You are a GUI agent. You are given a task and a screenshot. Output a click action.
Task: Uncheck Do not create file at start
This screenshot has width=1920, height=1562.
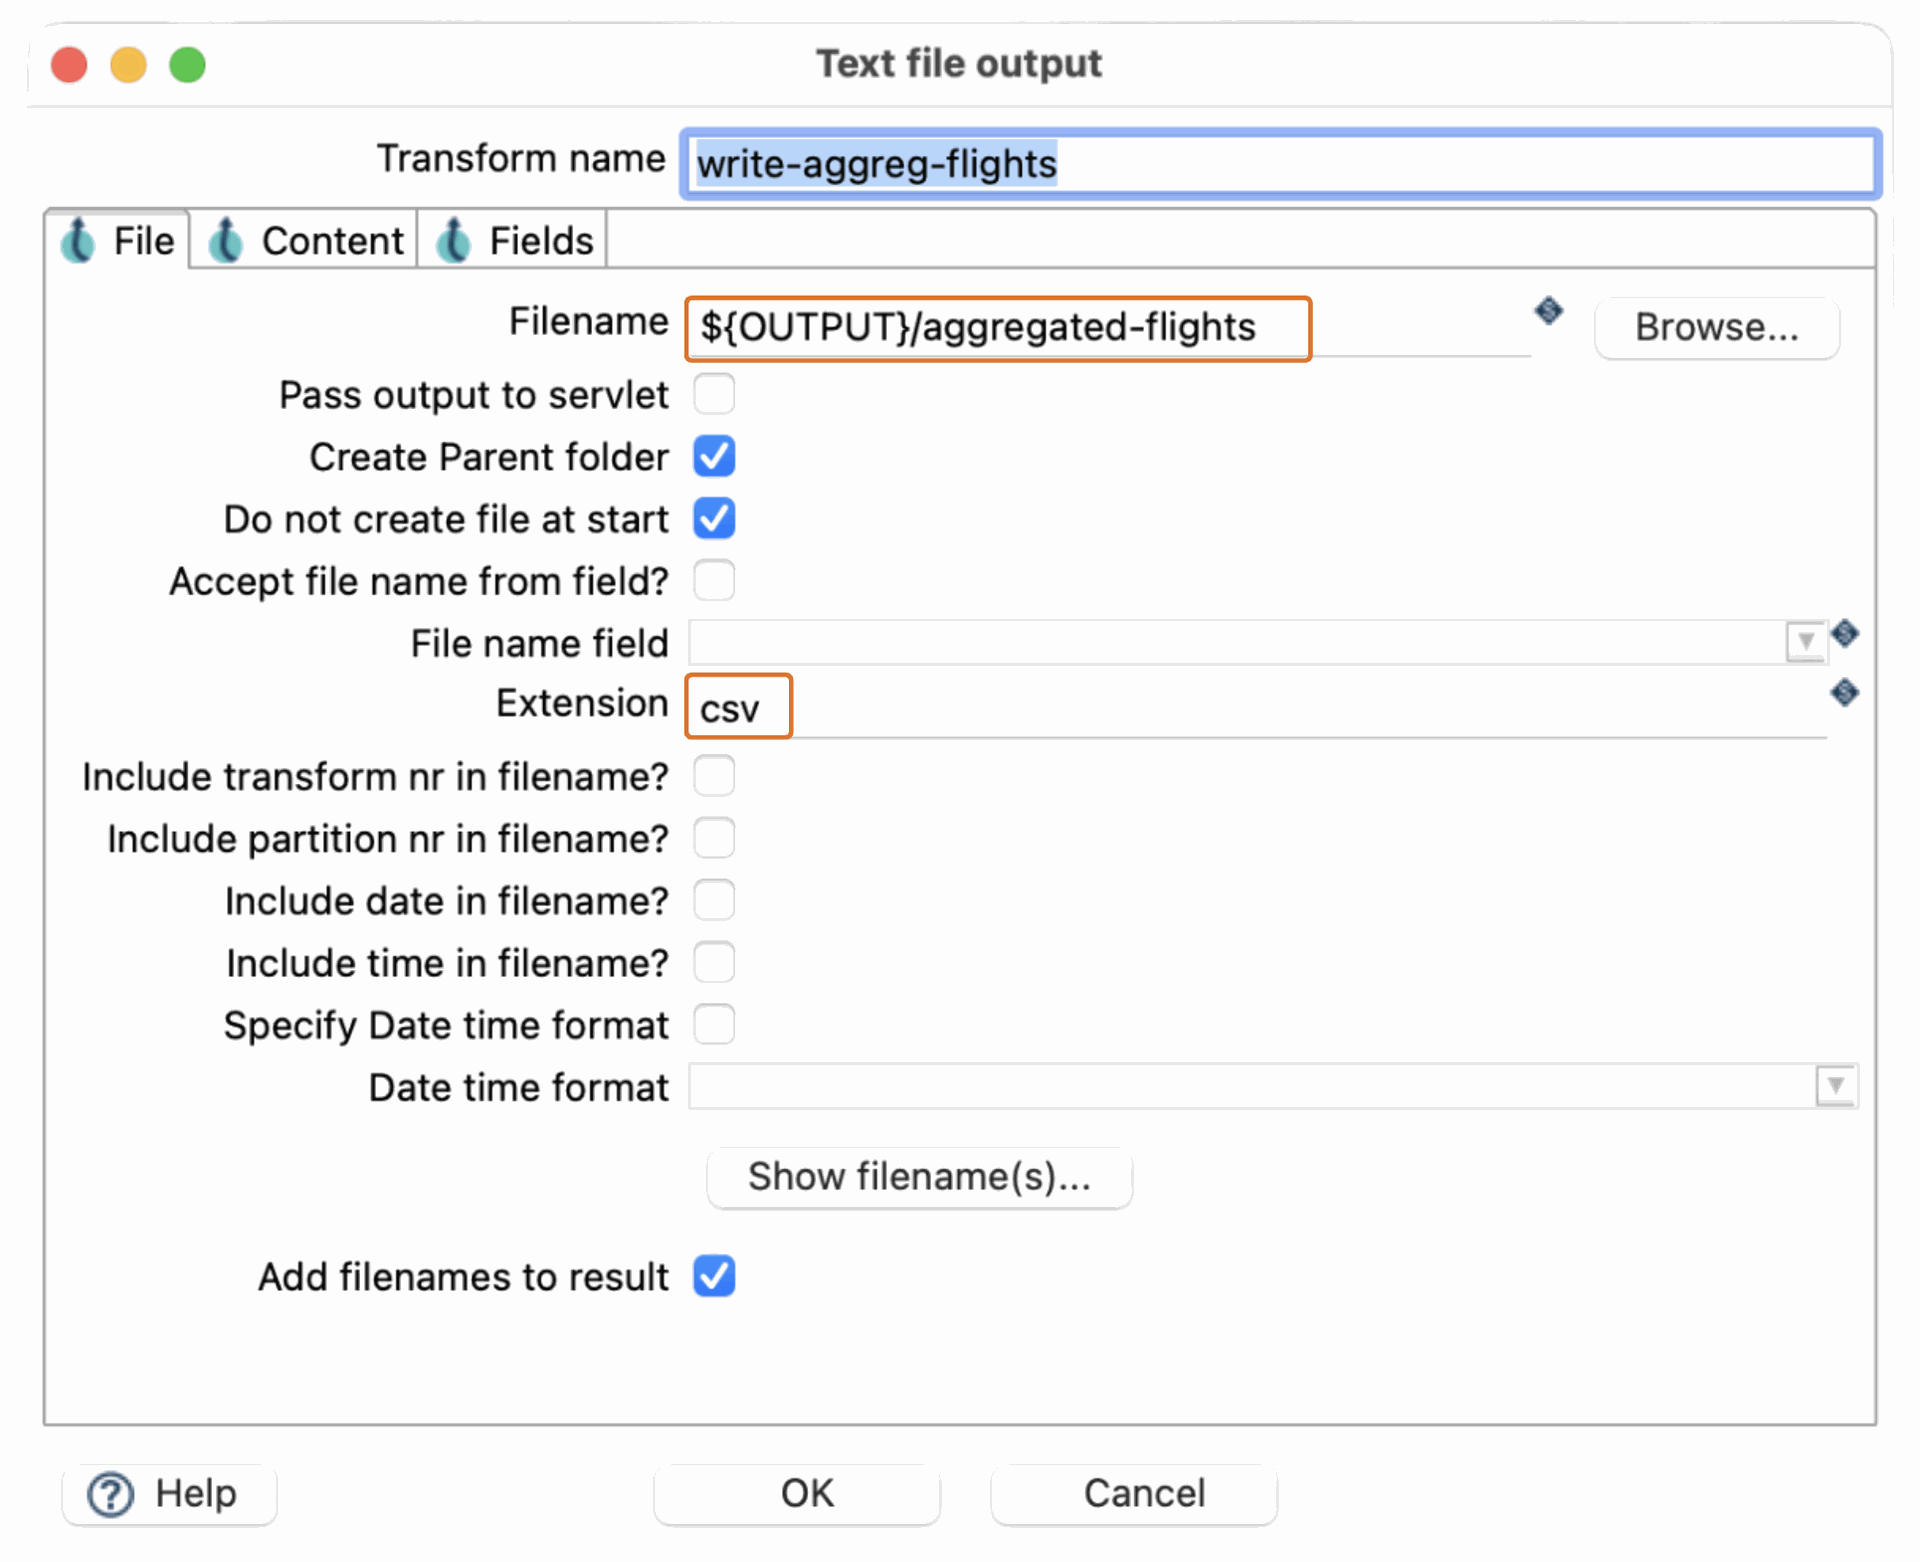(714, 518)
